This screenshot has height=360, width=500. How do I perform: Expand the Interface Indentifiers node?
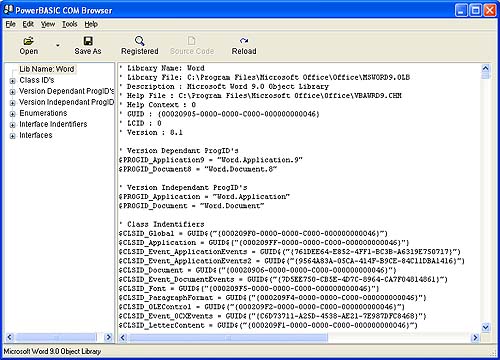coord(12,125)
